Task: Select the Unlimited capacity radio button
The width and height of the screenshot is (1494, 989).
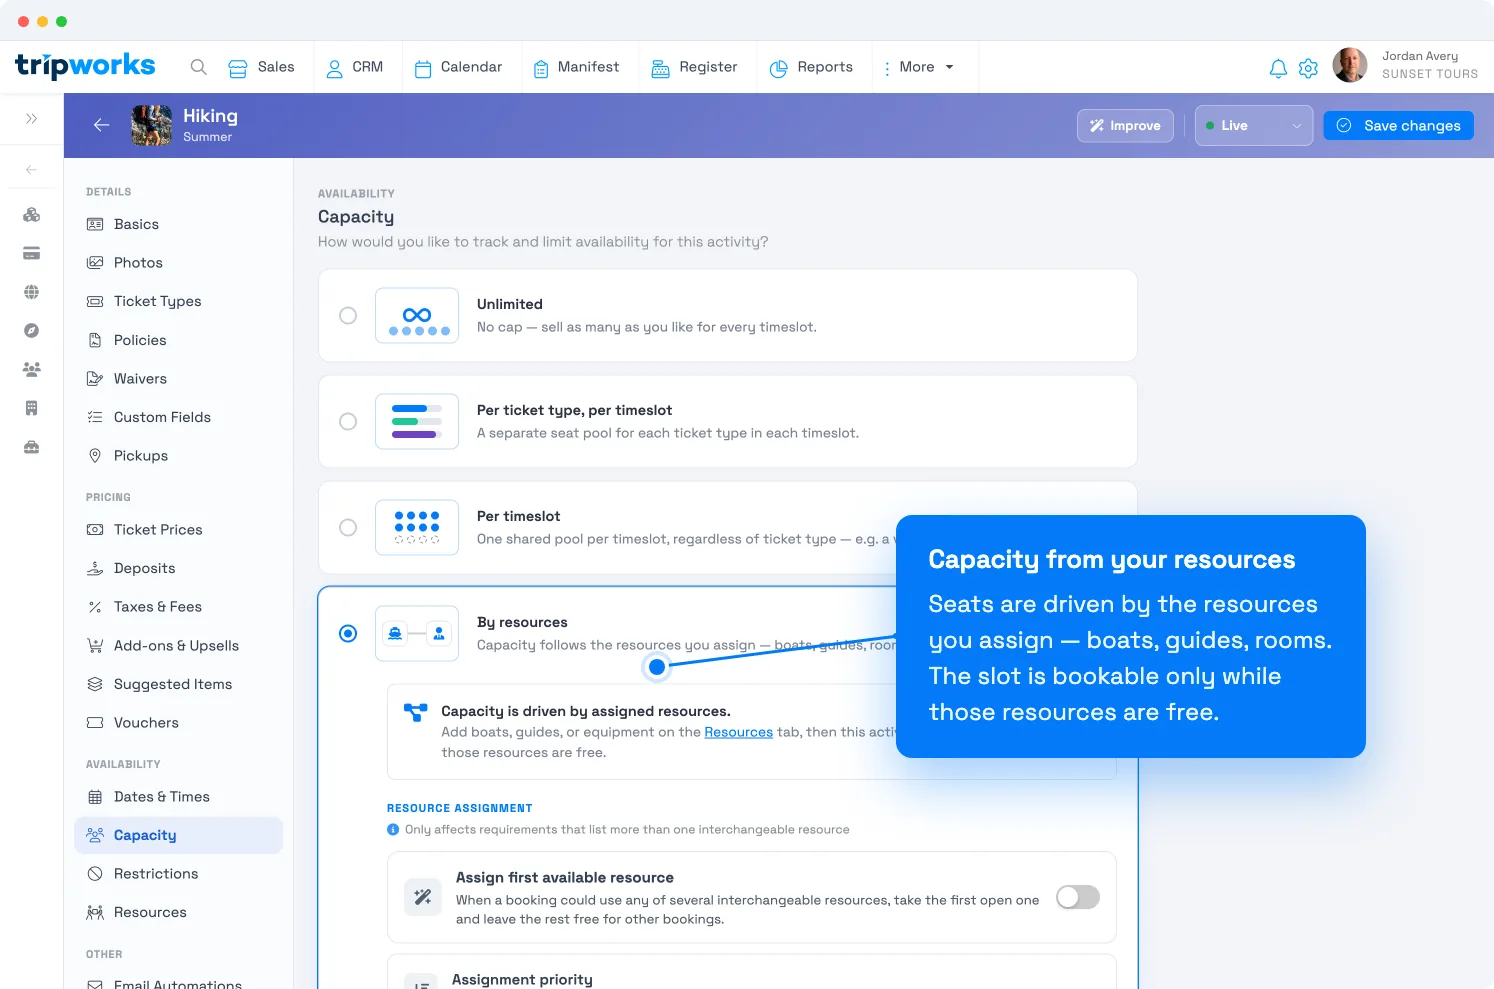Action: (x=348, y=316)
